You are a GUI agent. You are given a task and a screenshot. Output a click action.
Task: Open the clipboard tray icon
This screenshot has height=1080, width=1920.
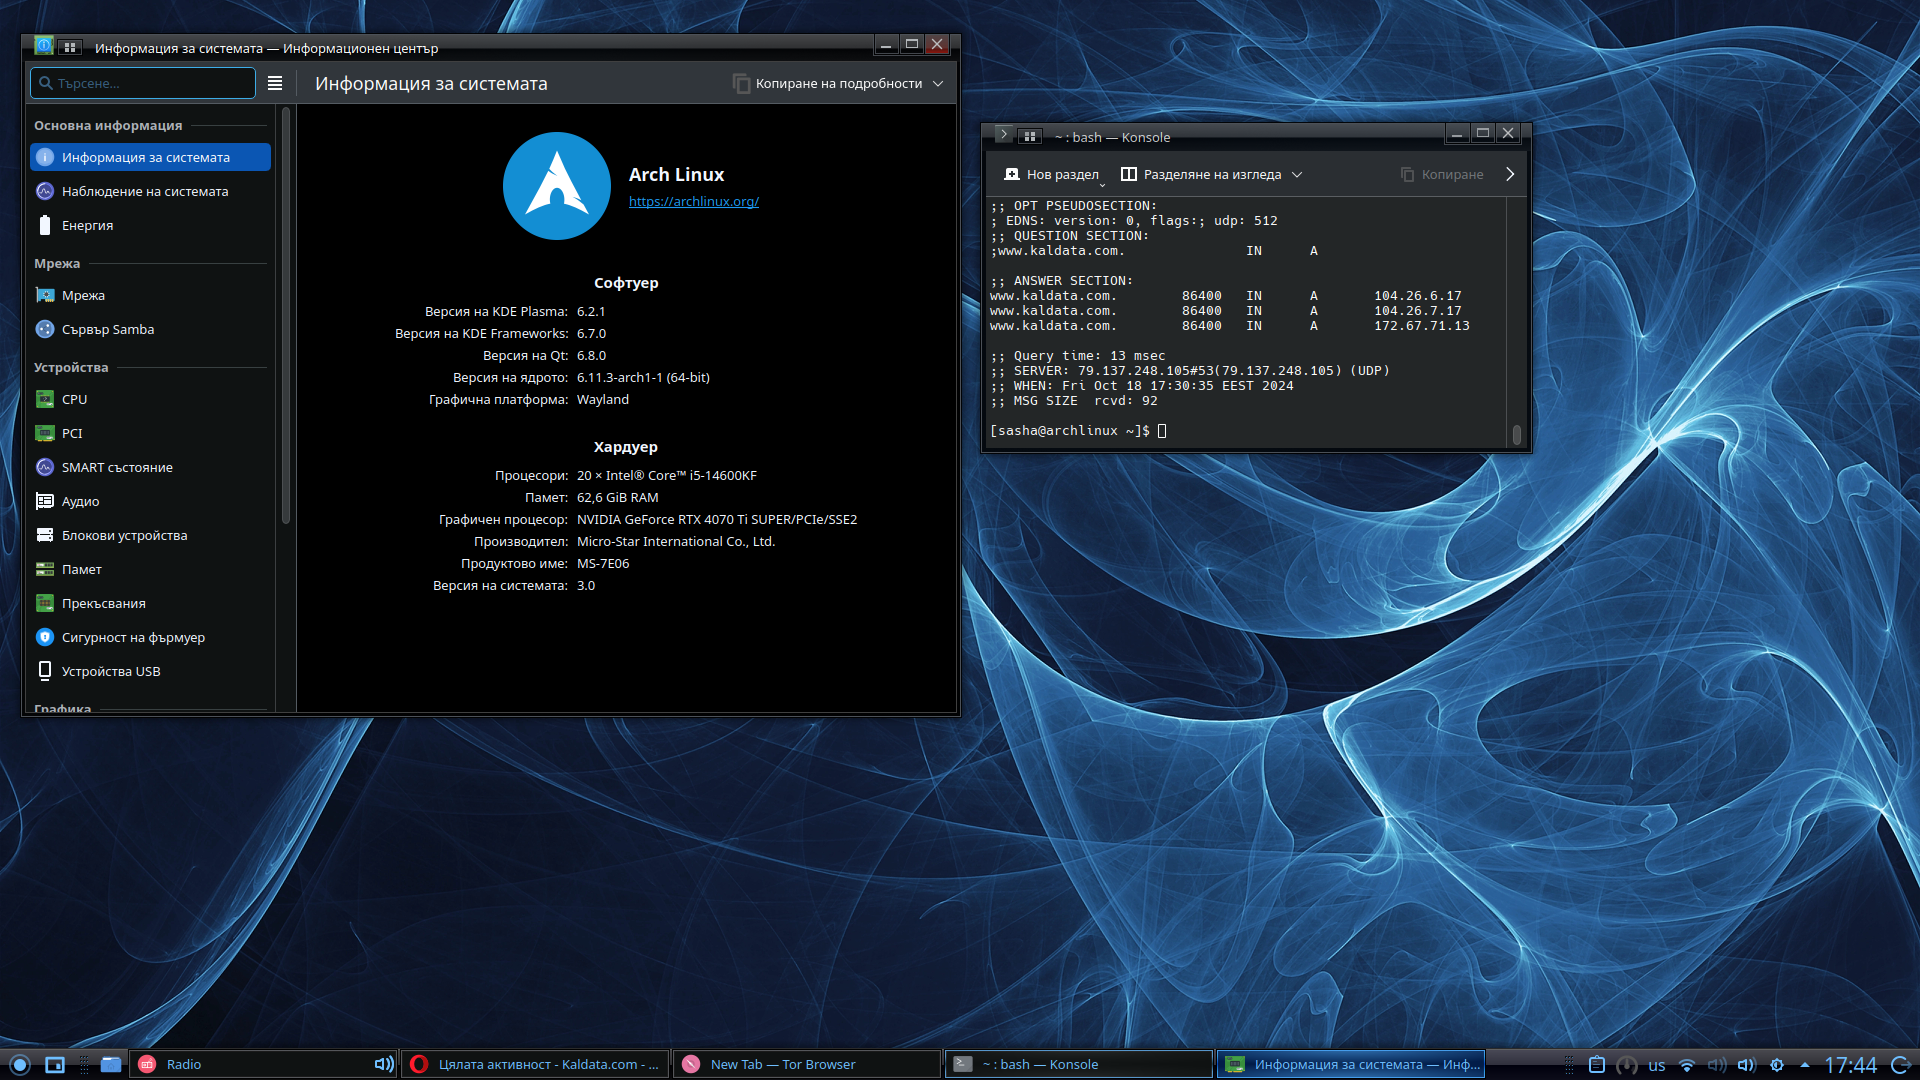(1597, 1065)
